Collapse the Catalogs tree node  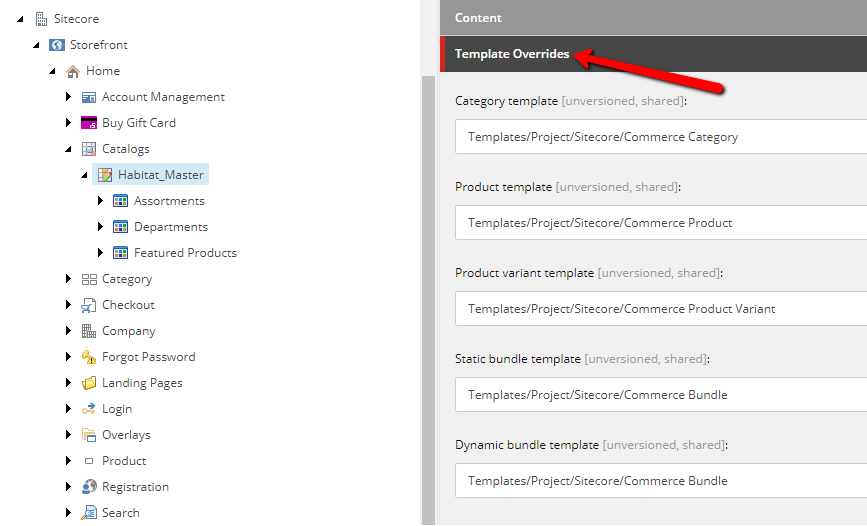[x=68, y=149]
